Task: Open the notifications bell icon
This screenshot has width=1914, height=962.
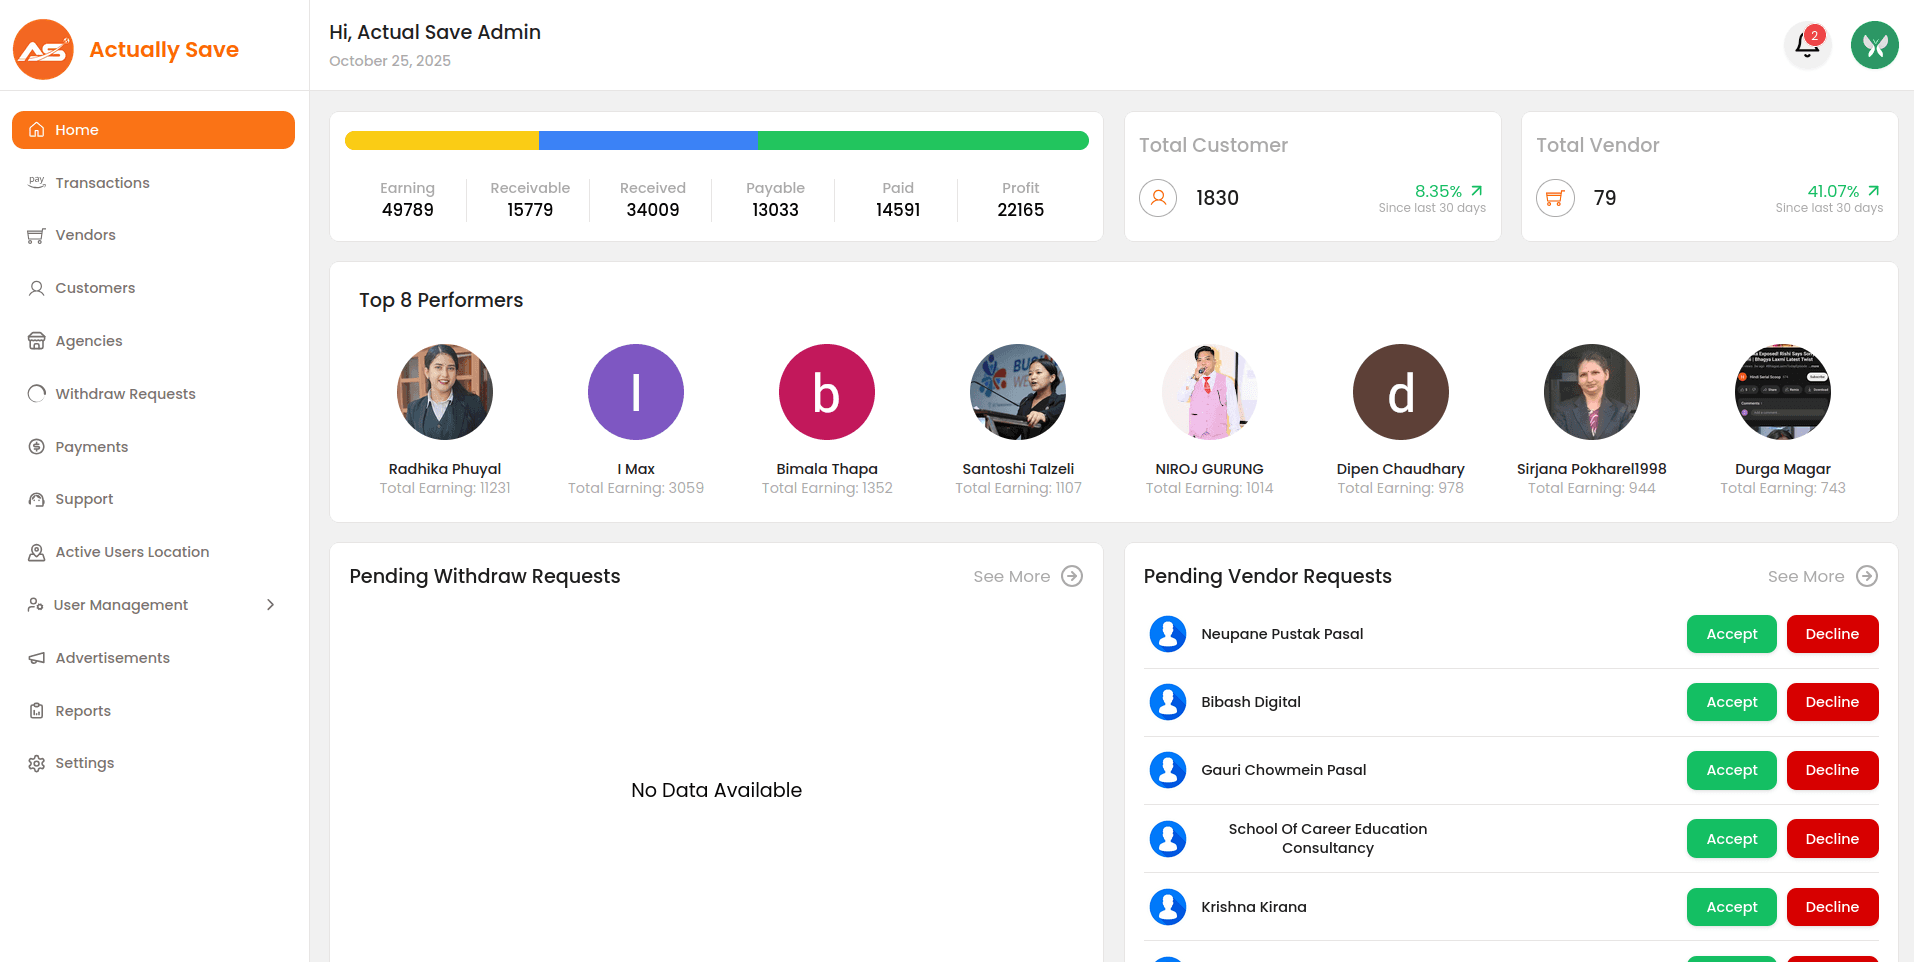Action: (1807, 45)
